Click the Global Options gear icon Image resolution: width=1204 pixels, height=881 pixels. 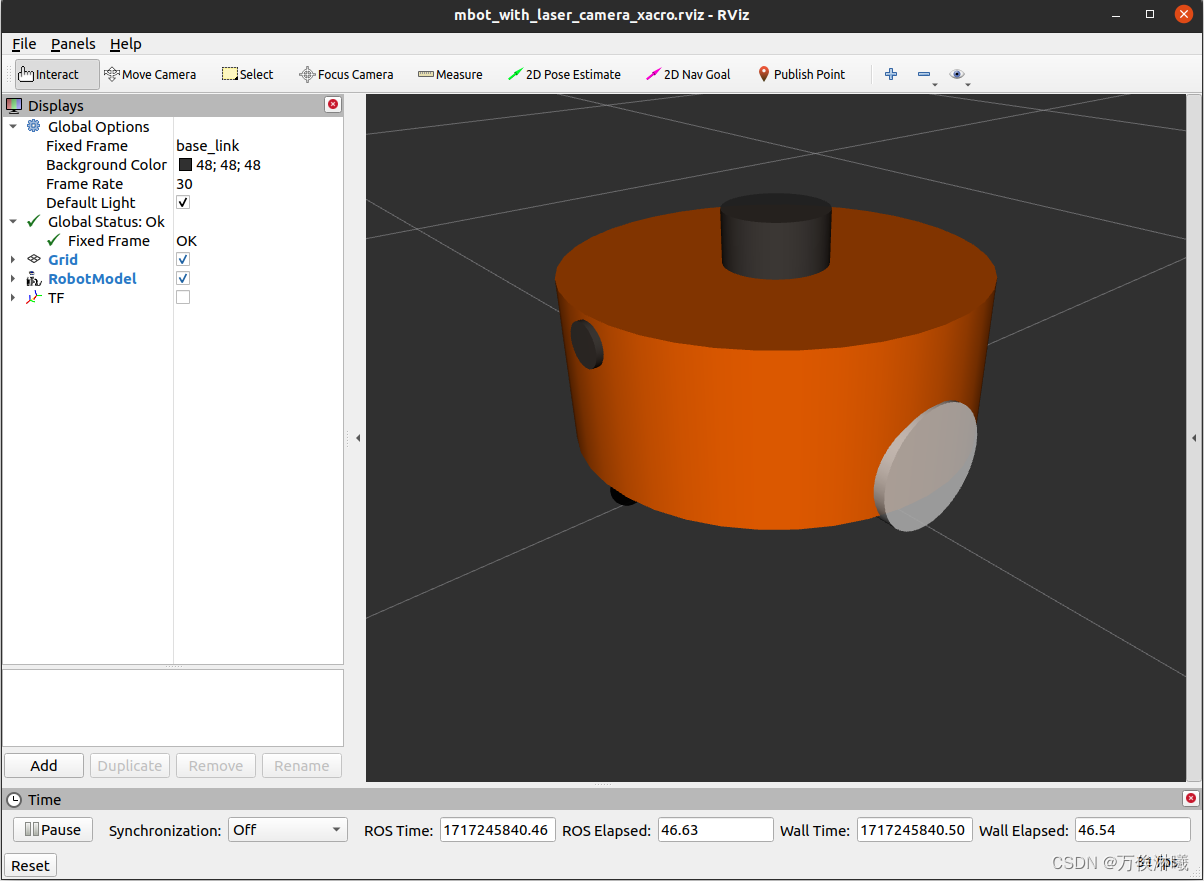(x=34, y=126)
